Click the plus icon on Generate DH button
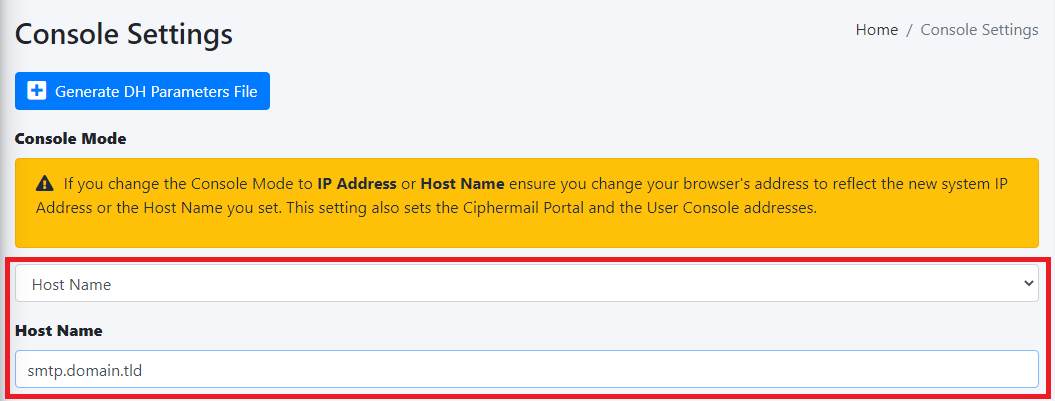Image resolution: width=1055 pixels, height=401 pixels. 37,91
